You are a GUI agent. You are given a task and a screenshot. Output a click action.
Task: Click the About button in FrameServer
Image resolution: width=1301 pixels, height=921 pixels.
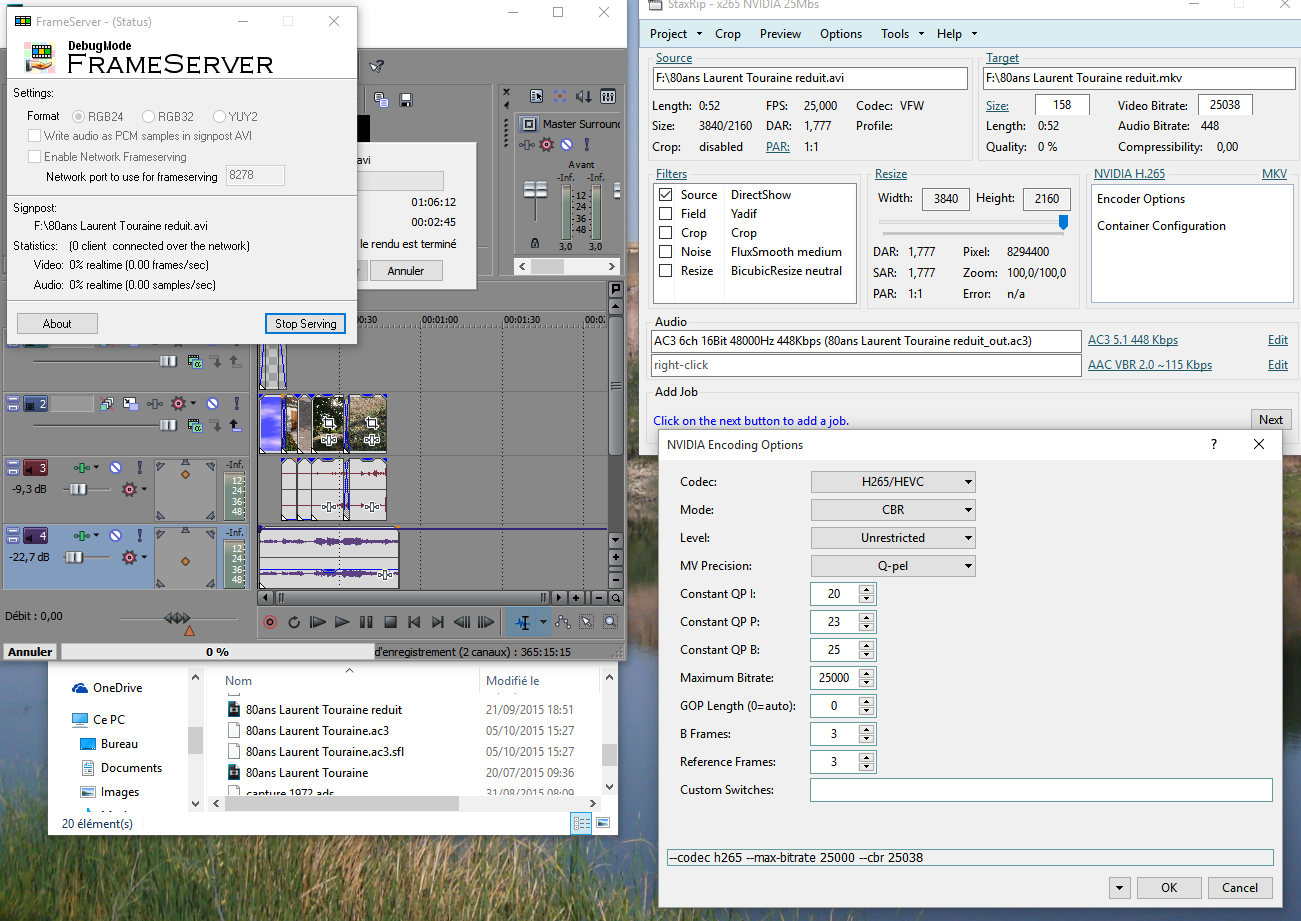click(x=57, y=324)
